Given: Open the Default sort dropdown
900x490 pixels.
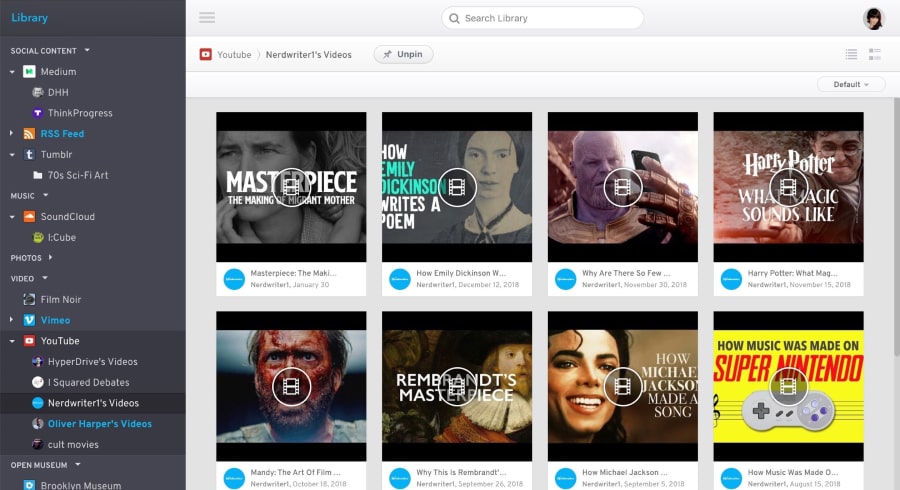Looking at the screenshot, I should tap(851, 84).
